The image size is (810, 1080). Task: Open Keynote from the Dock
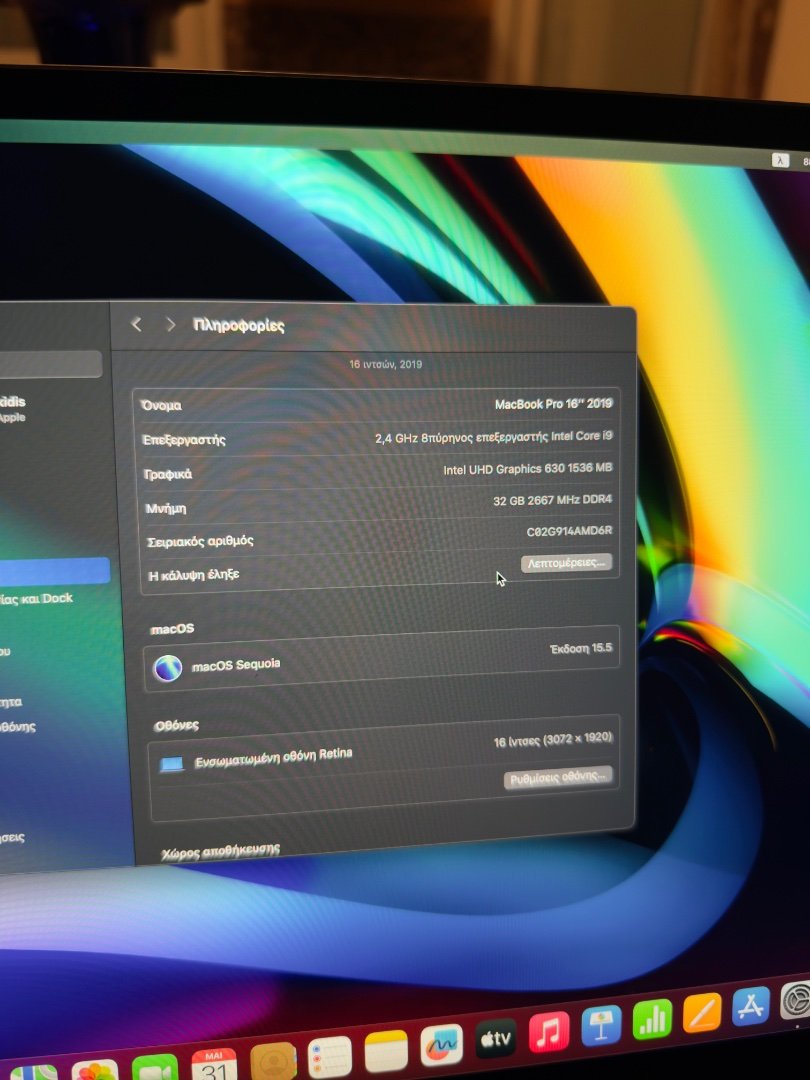click(601, 1026)
